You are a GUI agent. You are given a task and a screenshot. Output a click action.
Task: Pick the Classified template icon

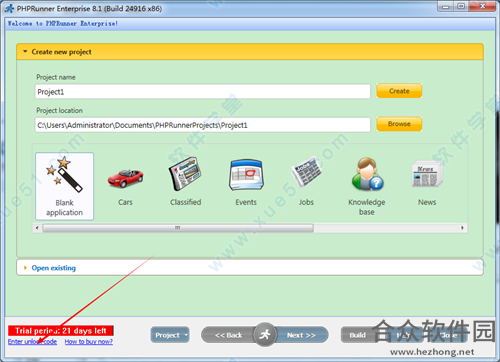pyautogui.click(x=185, y=174)
